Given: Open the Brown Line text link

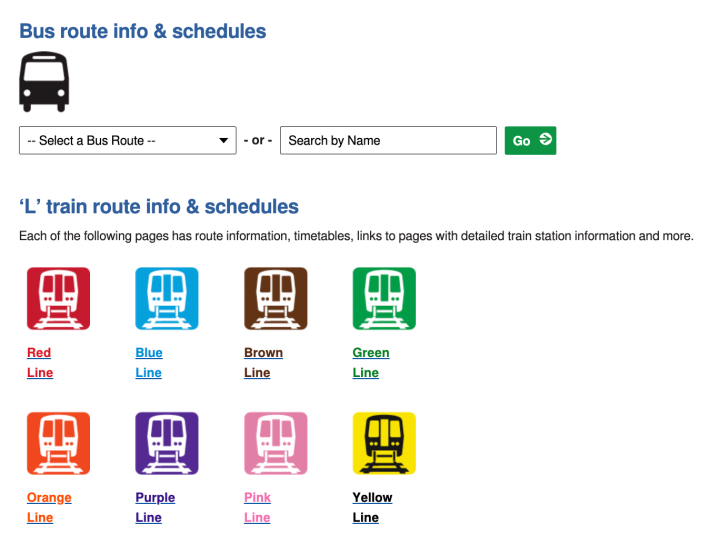Looking at the screenshot, I should click(263, 362).
